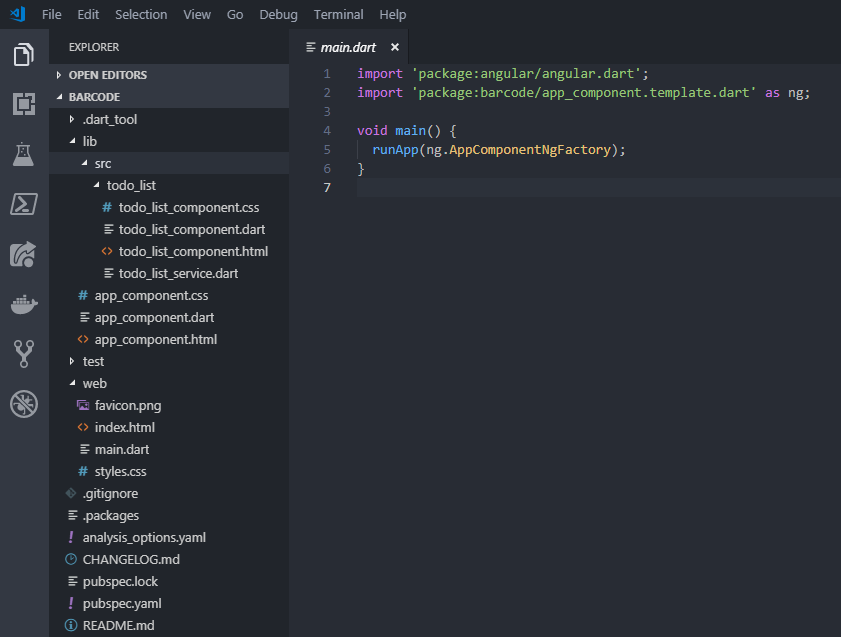Open the Debug crossed-out bug icon

click(x=24, y=403)
